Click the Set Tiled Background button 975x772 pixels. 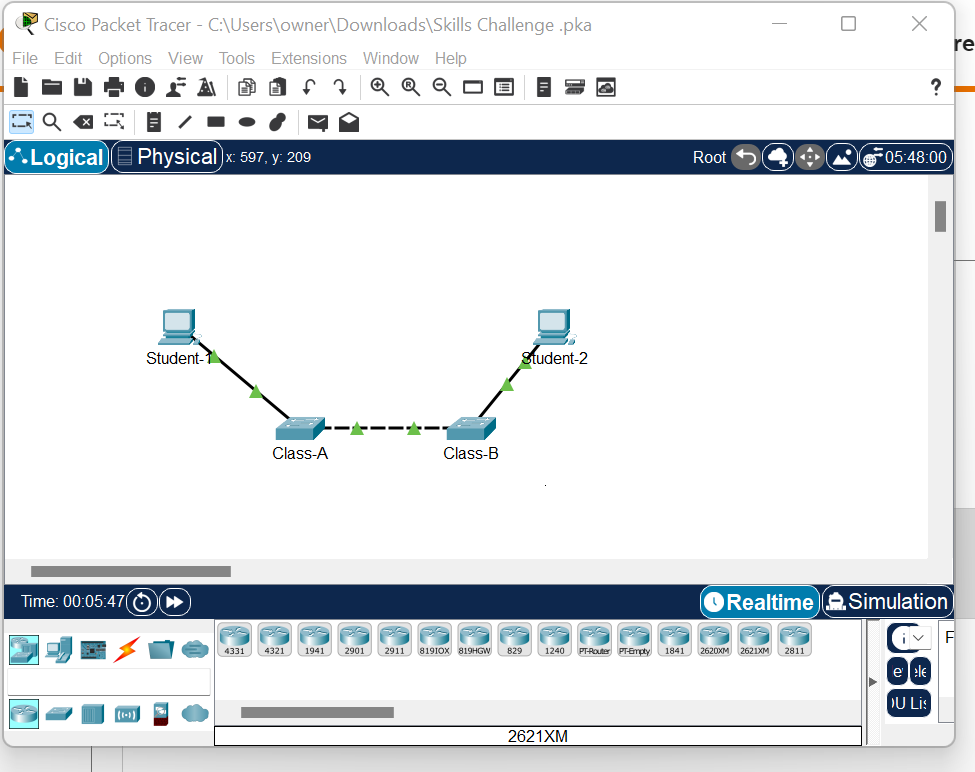842,157
